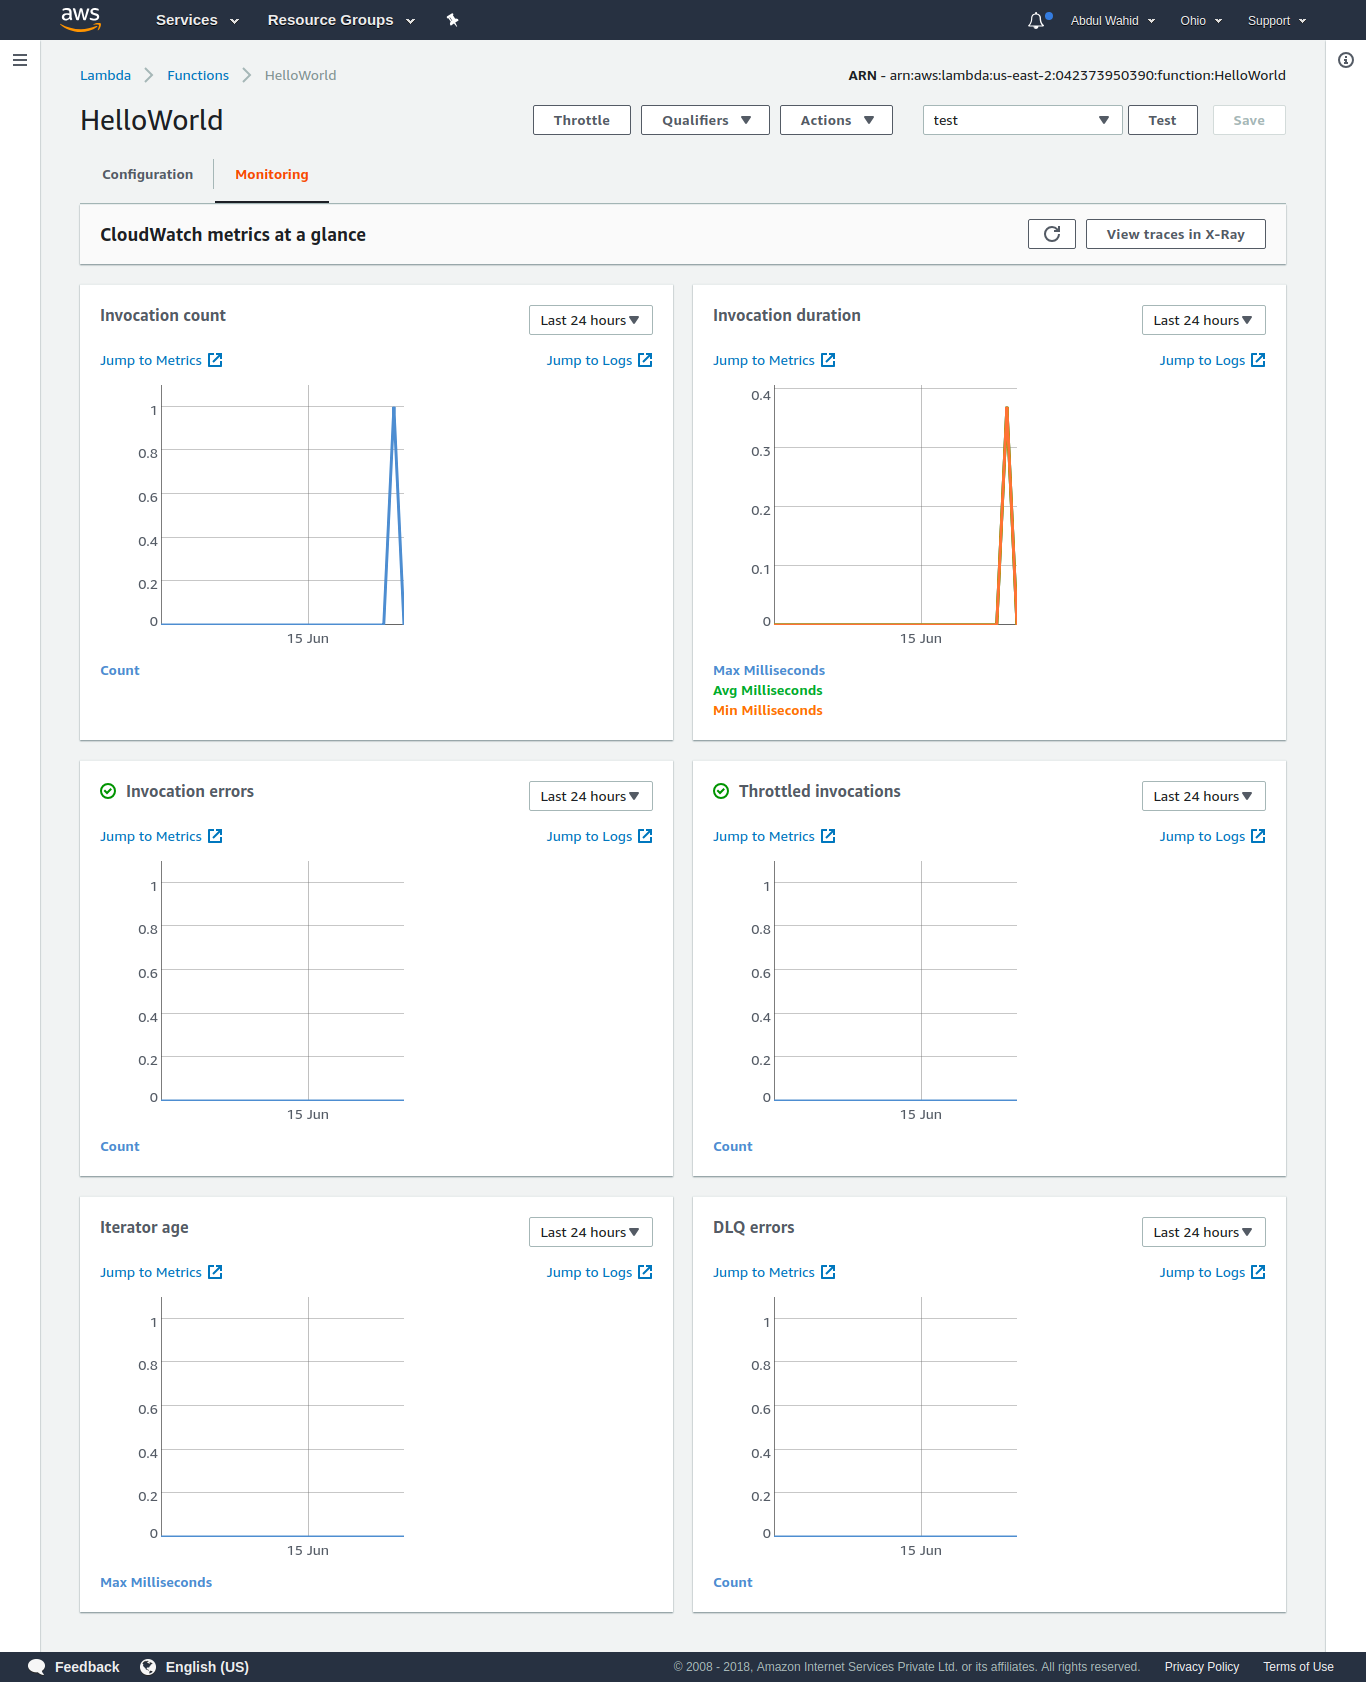This screenshot has height=1682, width=1366.
Task: Click the green check status icon for Invocation errors
Action: click(108, 791)
